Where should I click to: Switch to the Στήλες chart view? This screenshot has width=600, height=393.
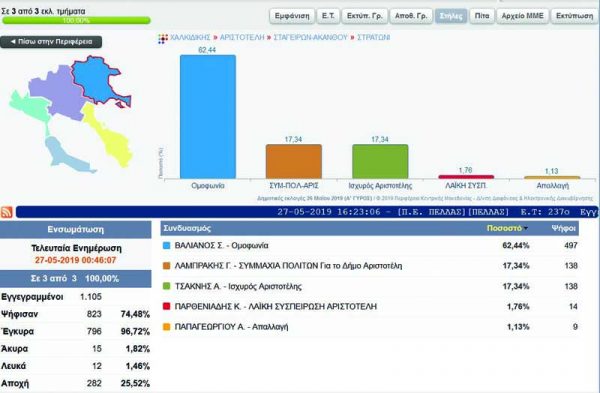(451, 16)
